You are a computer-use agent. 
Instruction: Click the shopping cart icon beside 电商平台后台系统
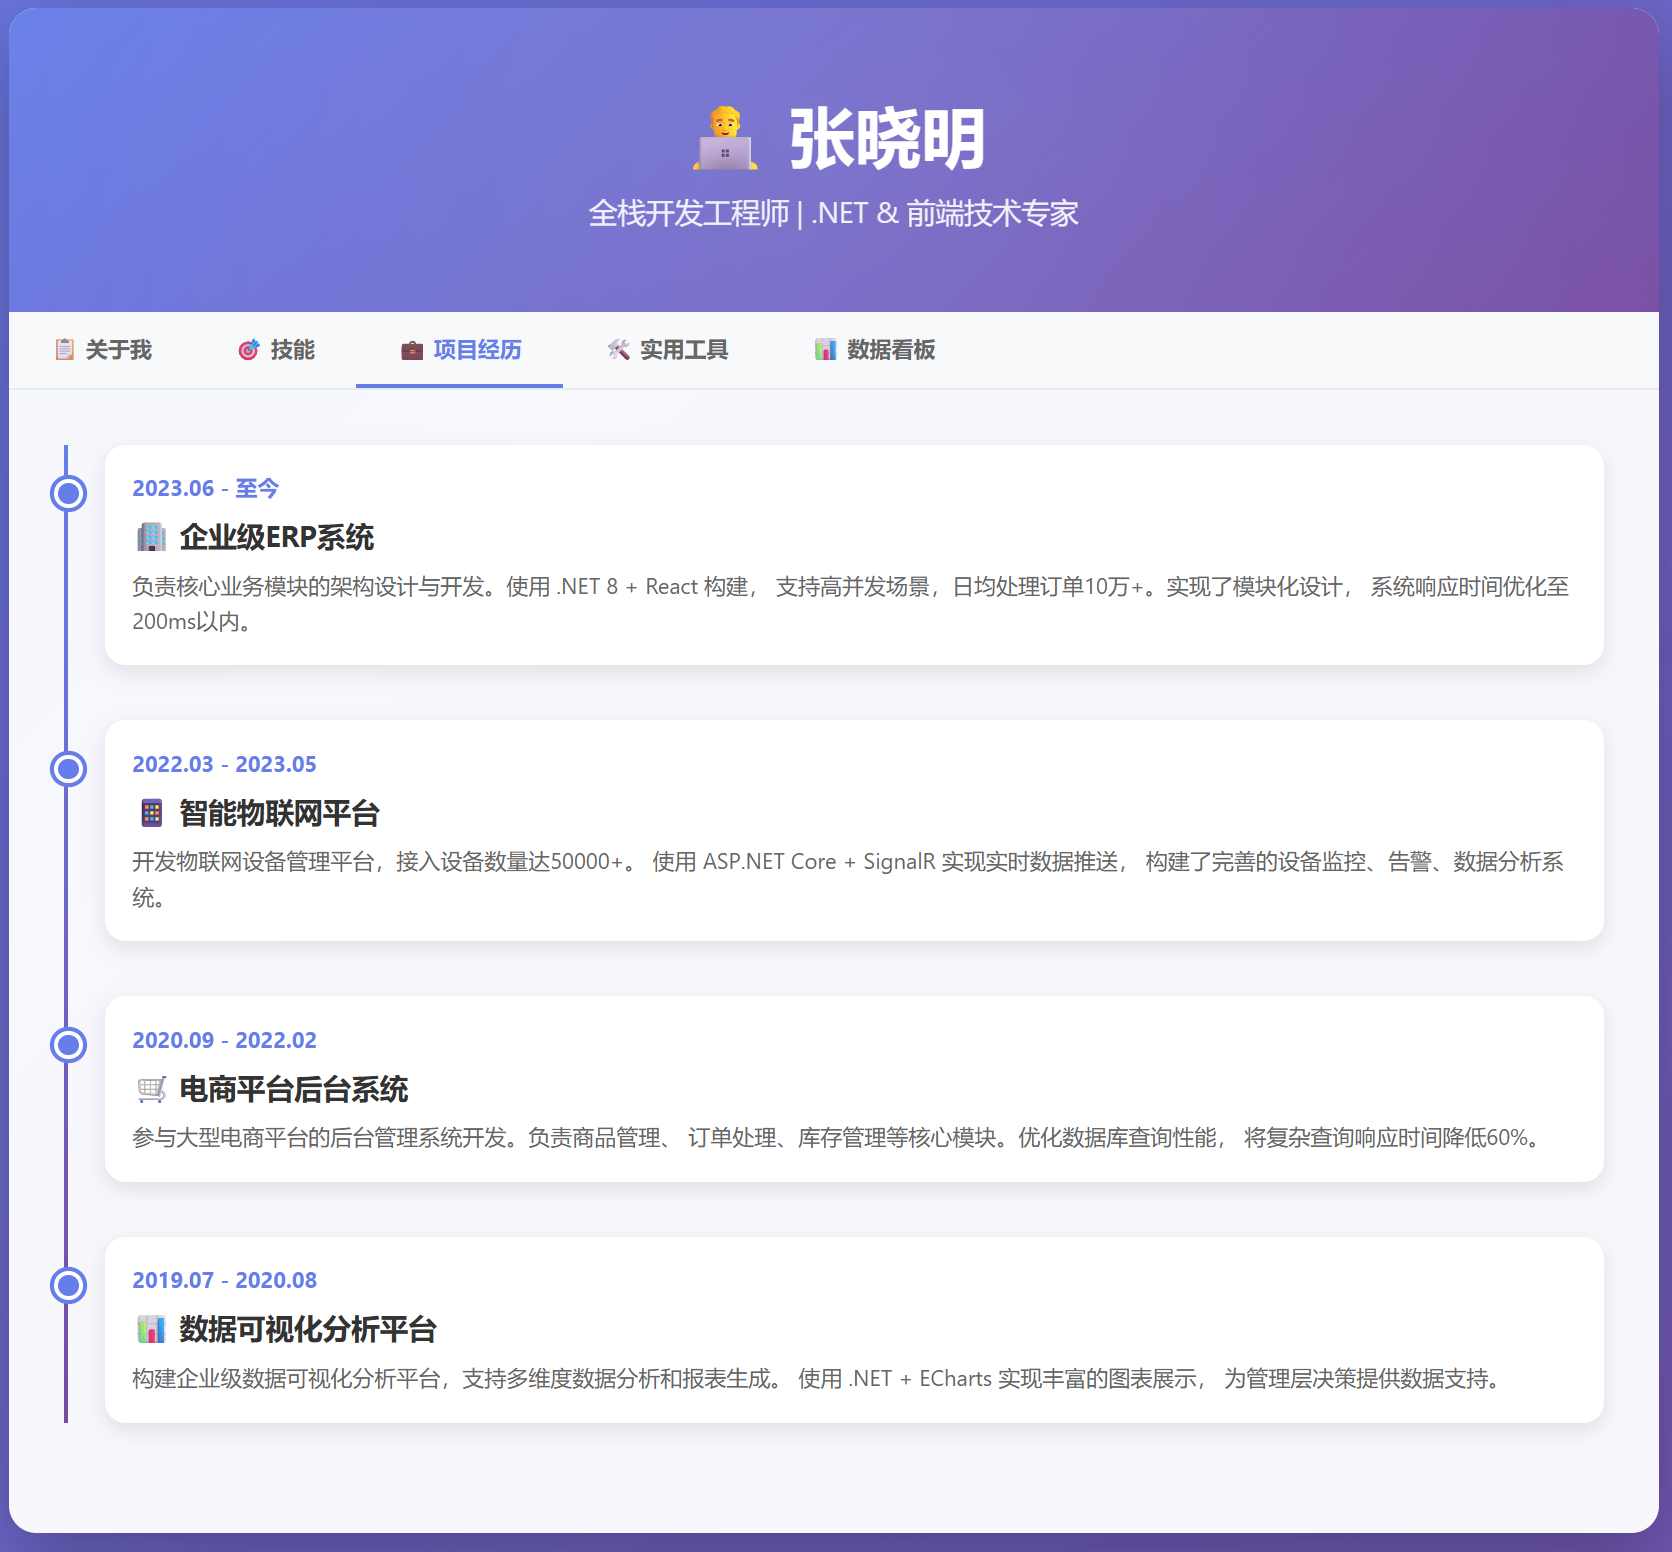tap(151, 1089)
